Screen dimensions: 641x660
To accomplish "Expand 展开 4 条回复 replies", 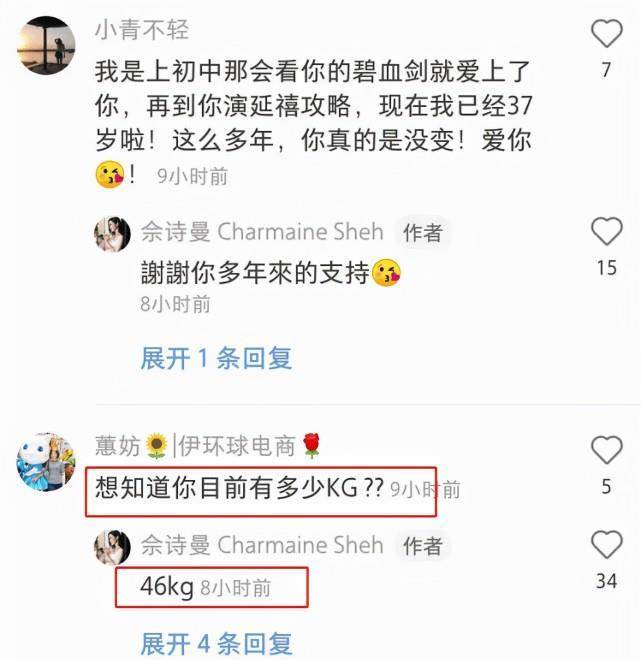I will tap(216, 644).
